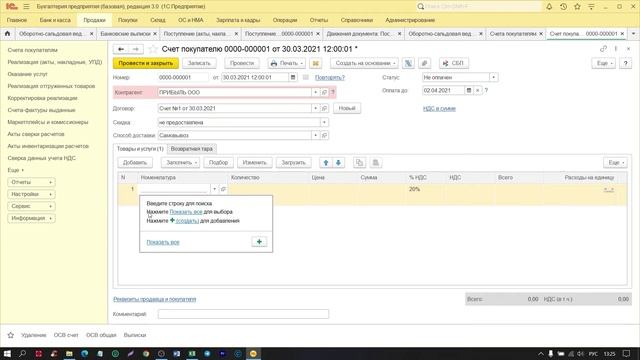Add document to favorites with star
Viewport: 640px width, 360px height.
click(x=153, y=49)
